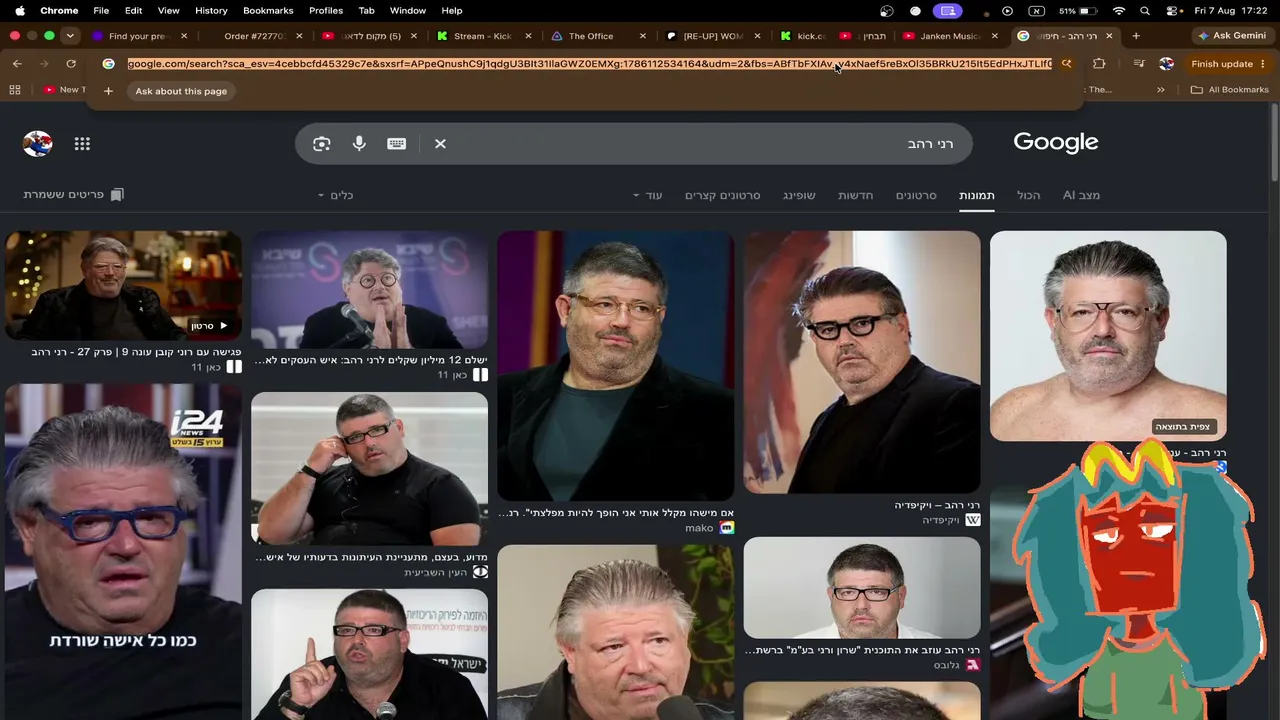Open the Google account avatar on the page

coord(38,144)
